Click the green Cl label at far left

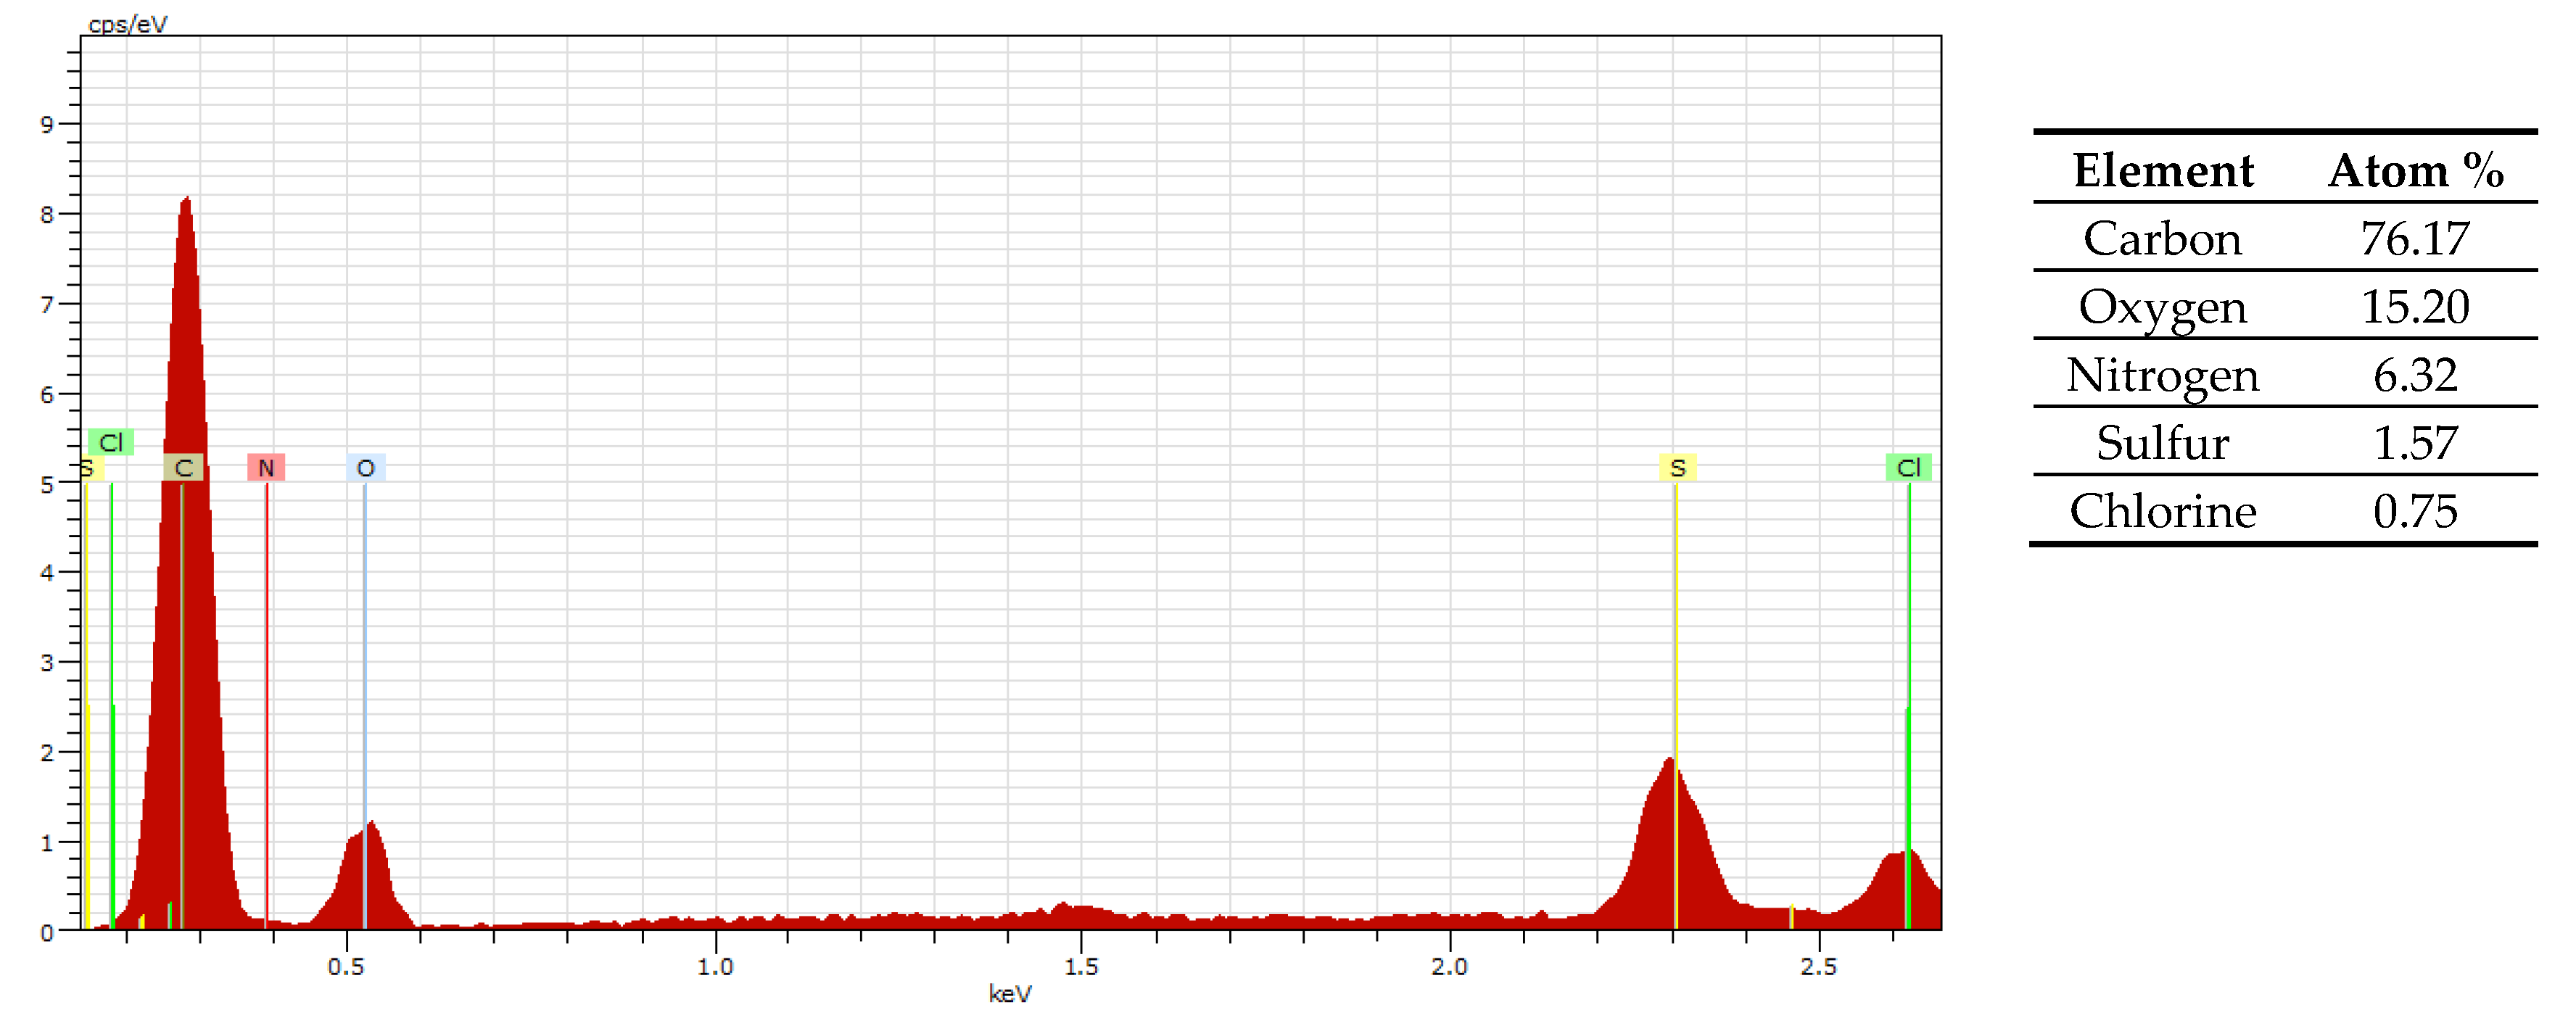coord(110,442)
